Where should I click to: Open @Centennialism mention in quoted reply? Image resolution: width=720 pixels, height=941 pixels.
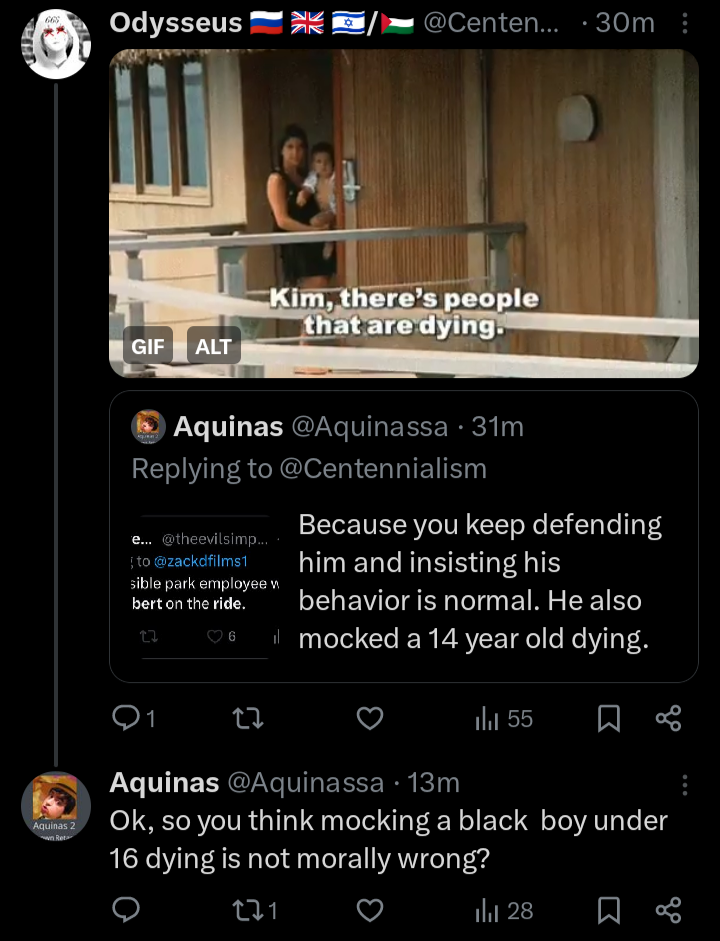tap(383, 469)
